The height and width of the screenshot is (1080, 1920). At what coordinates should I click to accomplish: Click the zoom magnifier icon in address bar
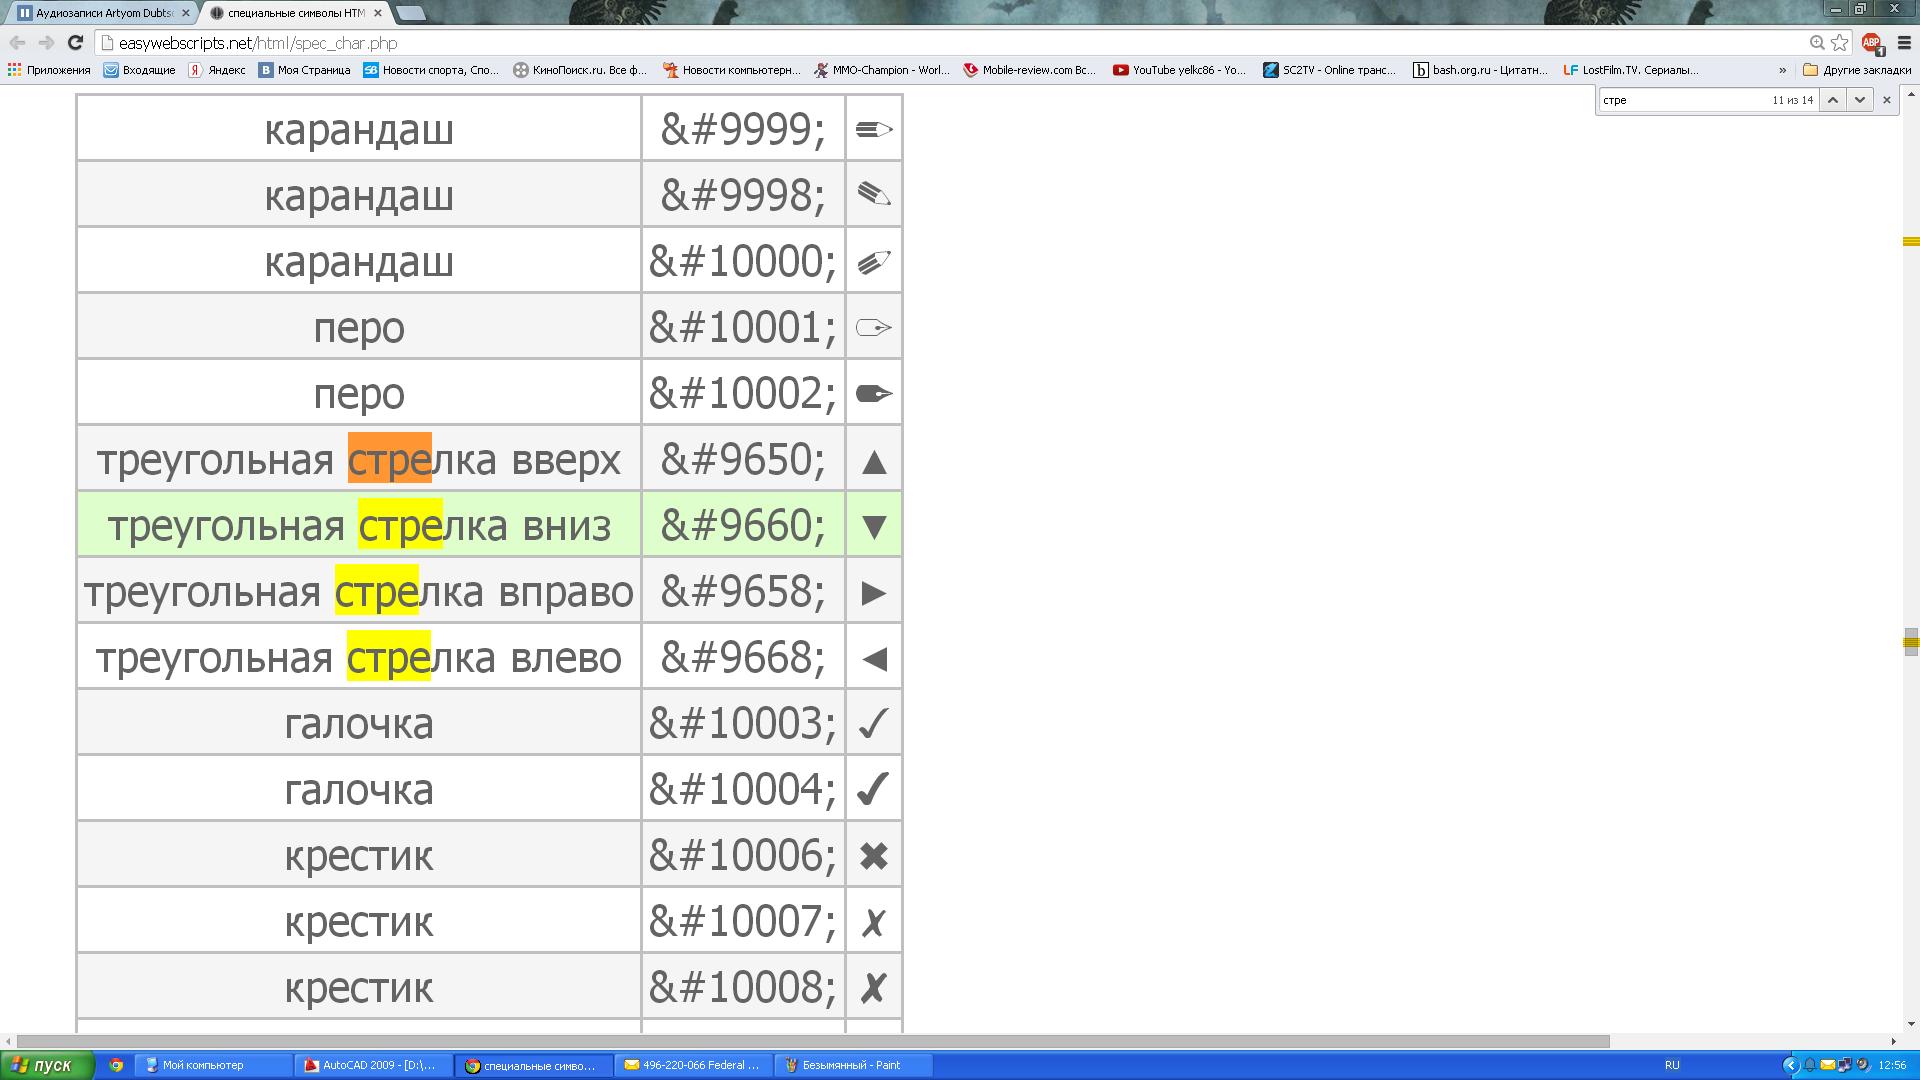[x=1816, y=43]
